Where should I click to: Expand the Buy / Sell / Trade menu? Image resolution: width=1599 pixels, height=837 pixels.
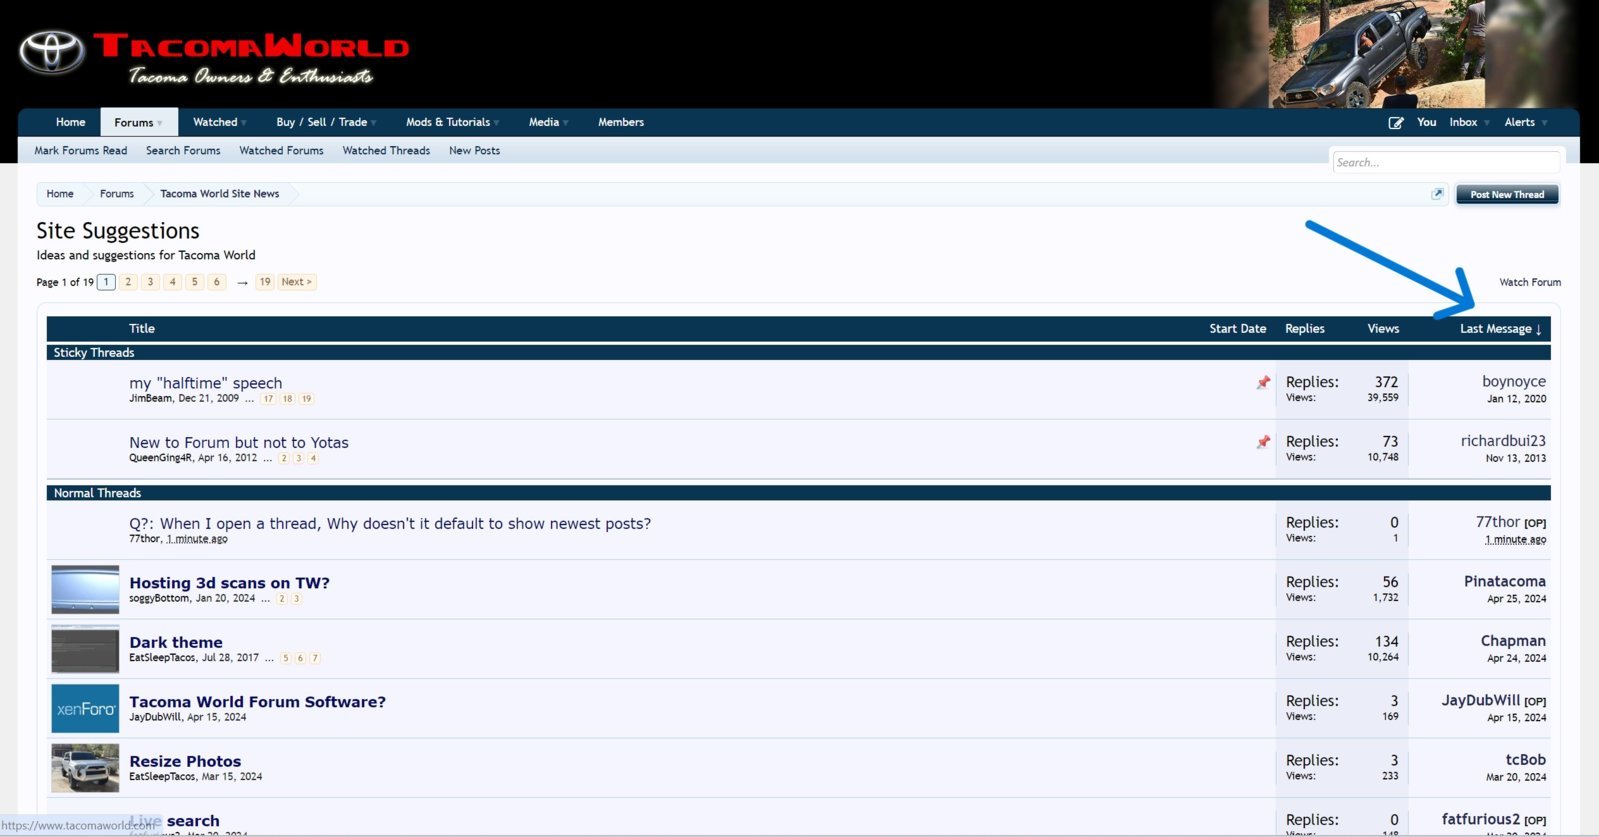[374, 123]
